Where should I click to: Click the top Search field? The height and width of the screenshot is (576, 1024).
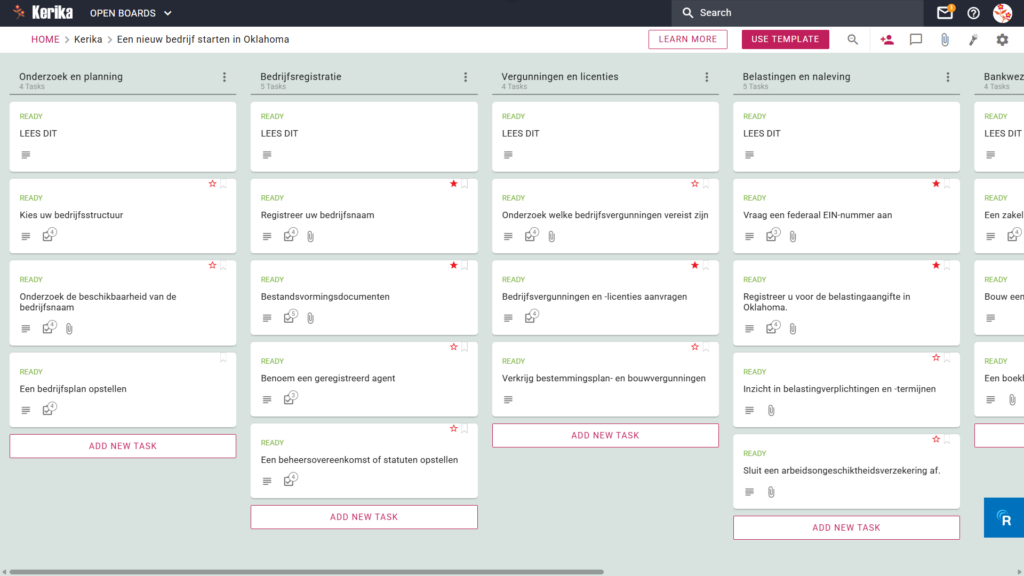[797, 12]
